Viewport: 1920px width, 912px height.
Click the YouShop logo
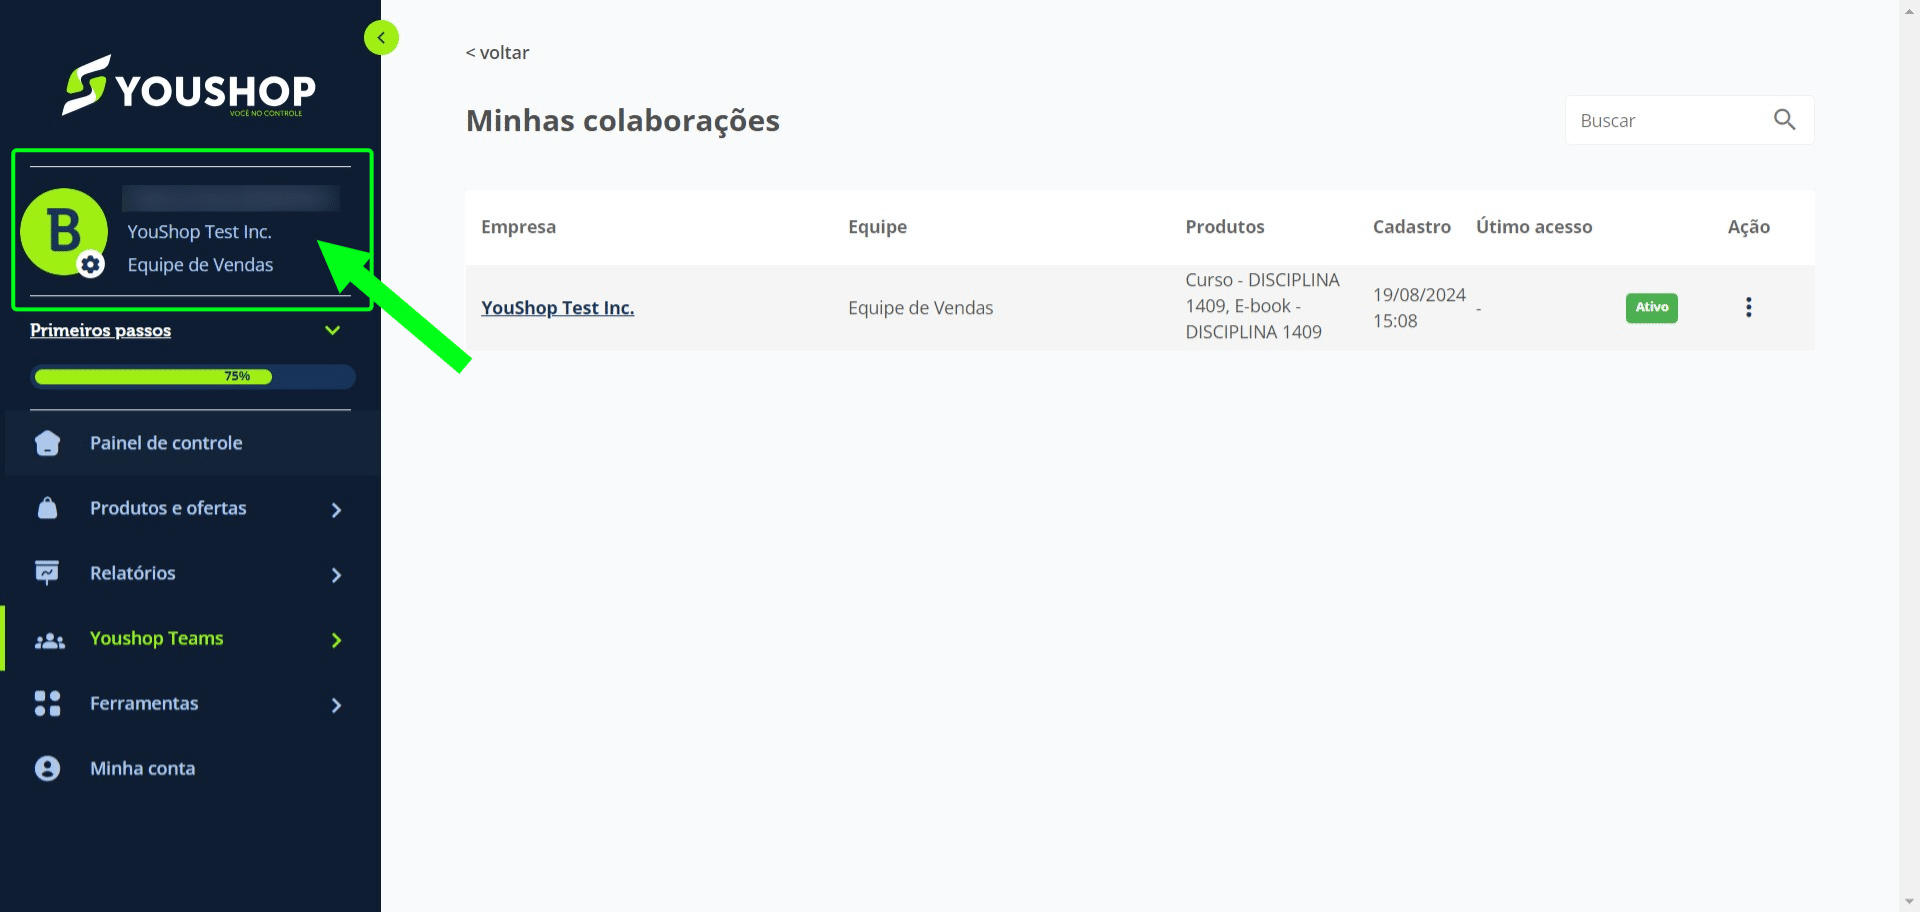pyautogui.click(x=189, y=86)
